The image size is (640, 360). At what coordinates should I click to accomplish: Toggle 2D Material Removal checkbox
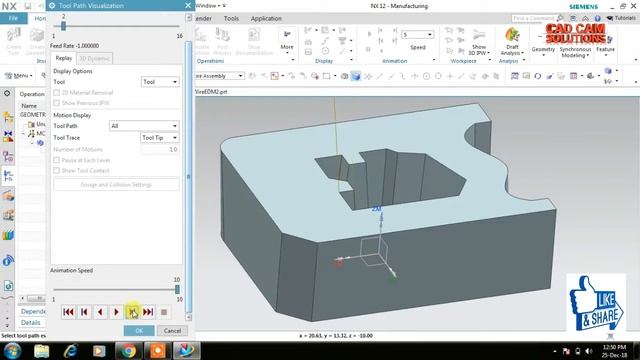click(57, 93)
